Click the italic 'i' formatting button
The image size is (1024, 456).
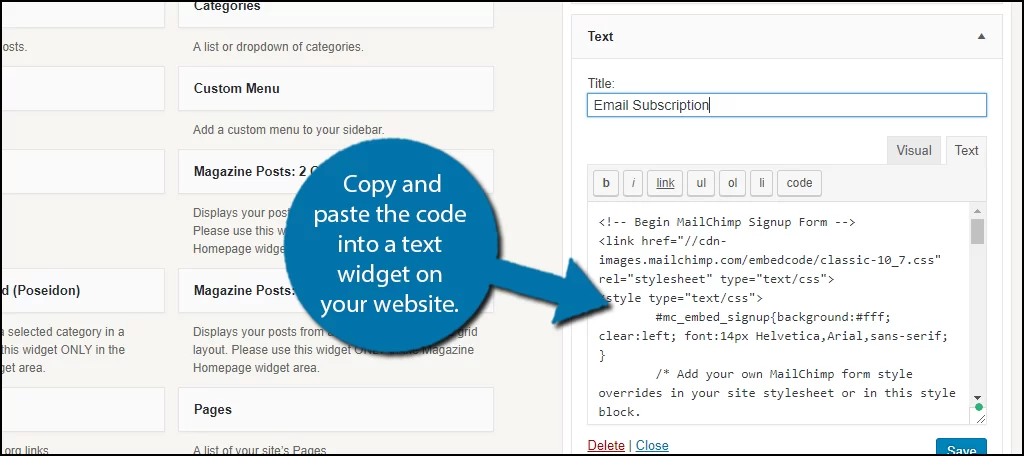click(x=633, y=184)
